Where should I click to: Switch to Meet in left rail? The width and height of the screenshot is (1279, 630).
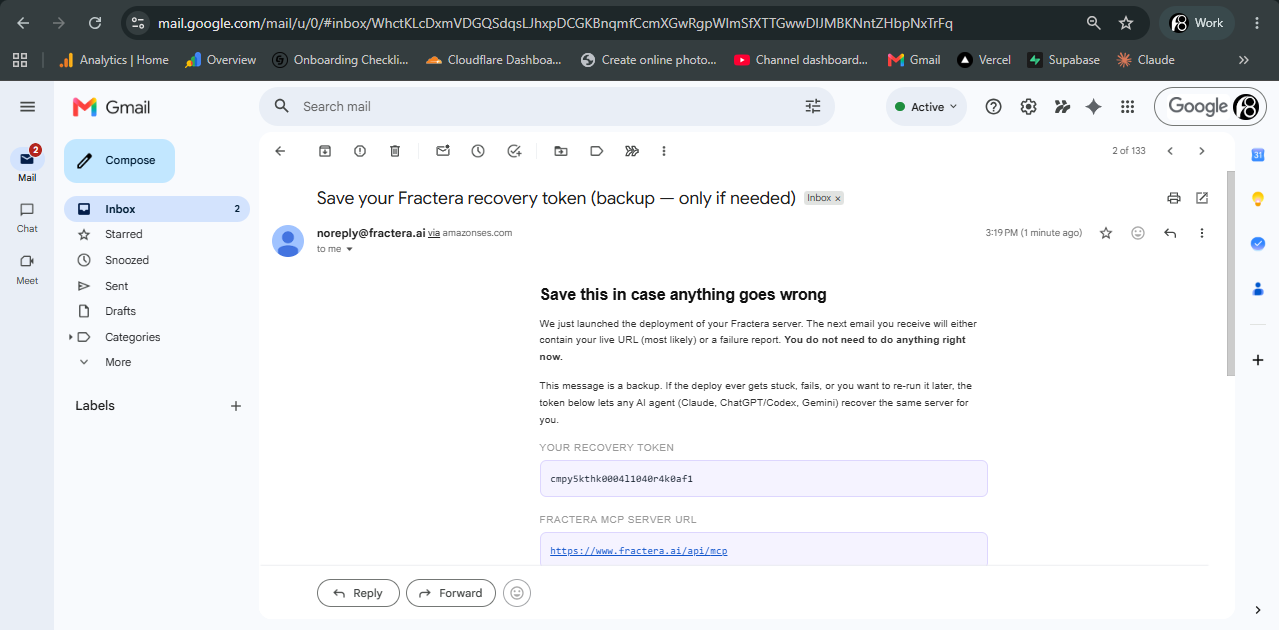pyautogui.click(x=27, y=268)
